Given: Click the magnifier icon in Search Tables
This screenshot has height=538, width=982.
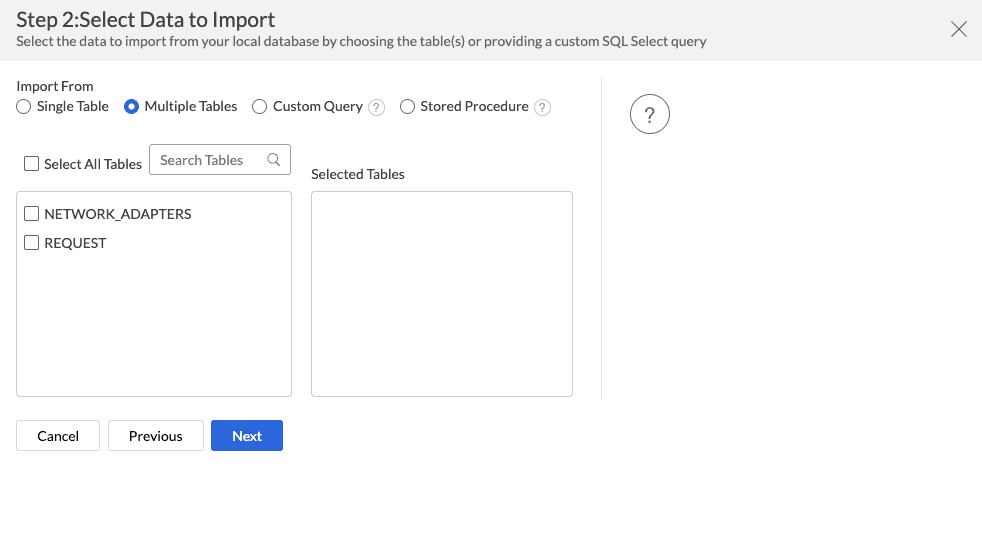Looking at the screenshot, I should point(274,160).
